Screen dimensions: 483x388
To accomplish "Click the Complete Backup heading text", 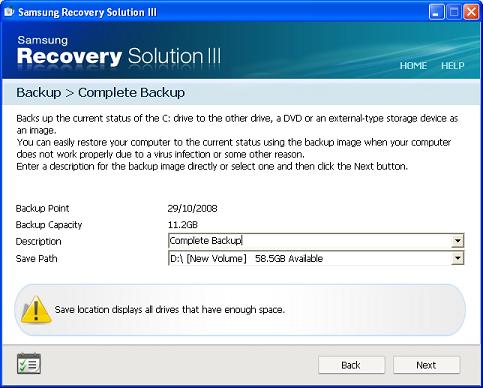I will click(x=131, y=93).
